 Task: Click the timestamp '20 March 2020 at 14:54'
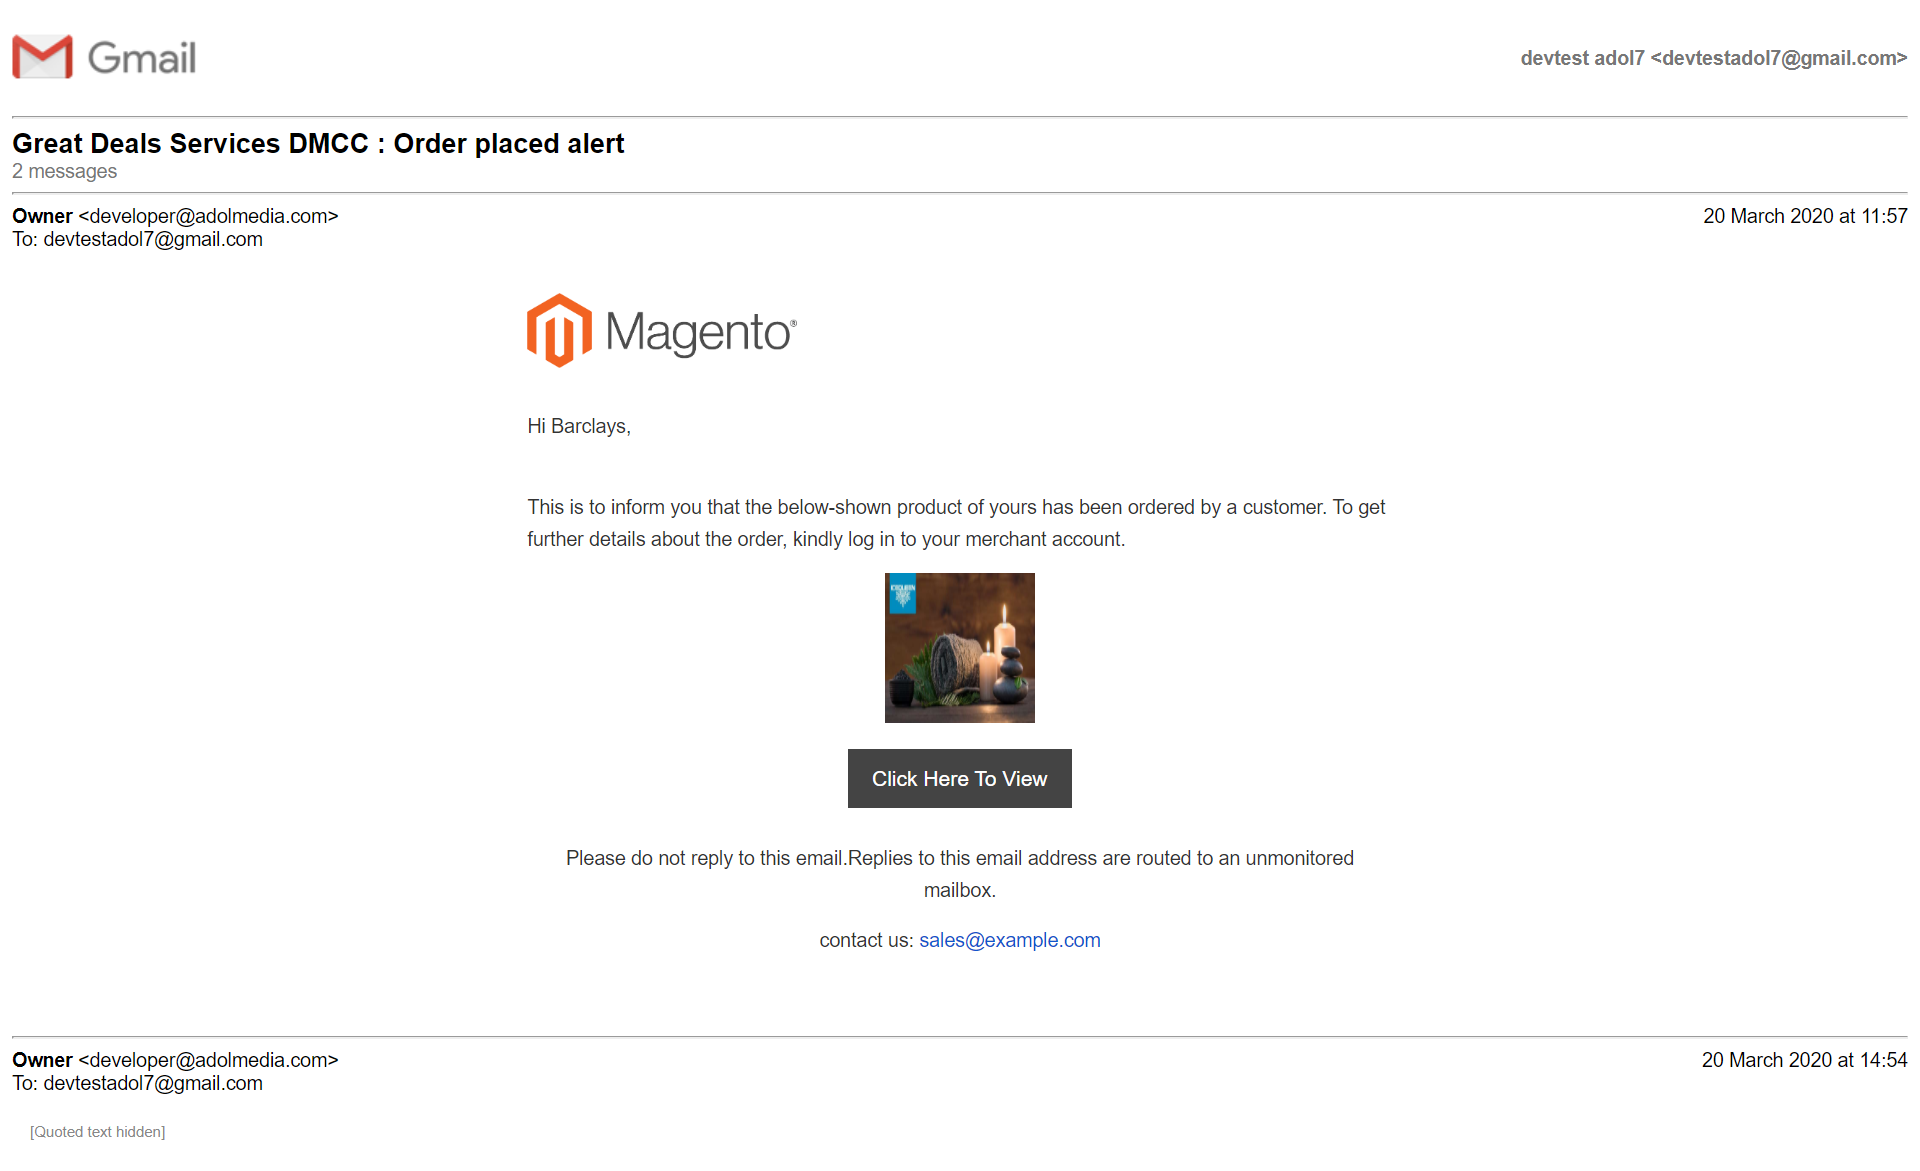1805,1060
